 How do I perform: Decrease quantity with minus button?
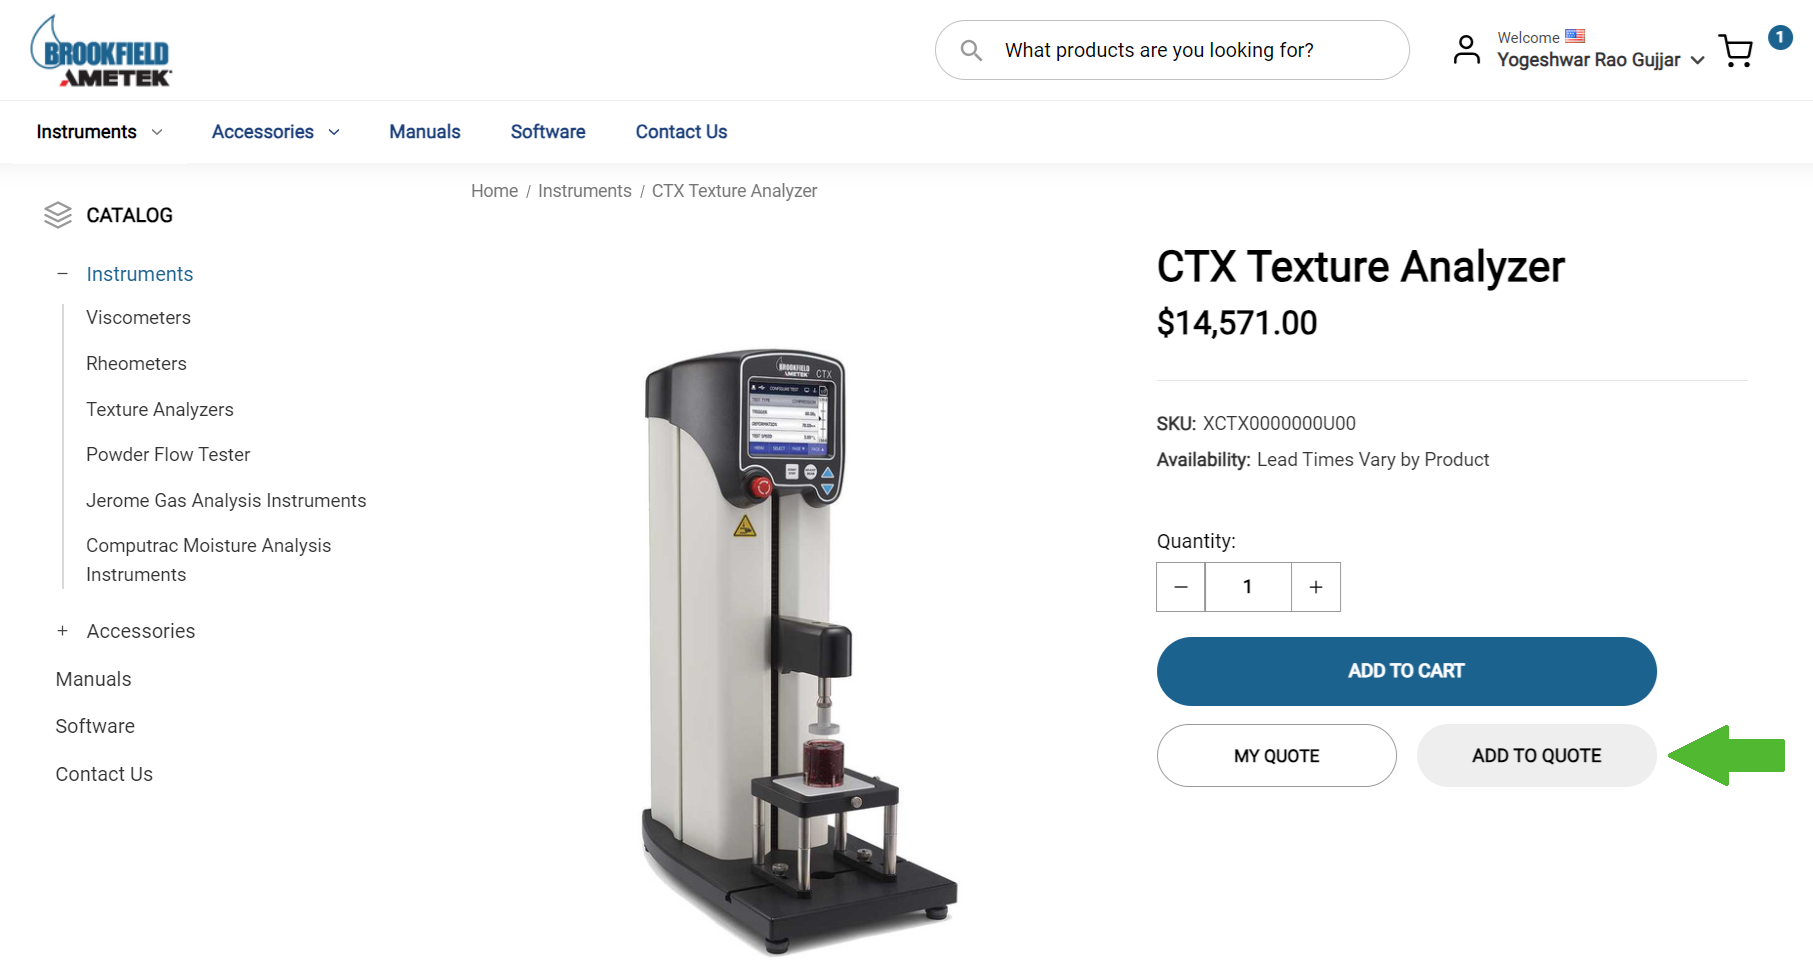click(x=1181, y=587)
